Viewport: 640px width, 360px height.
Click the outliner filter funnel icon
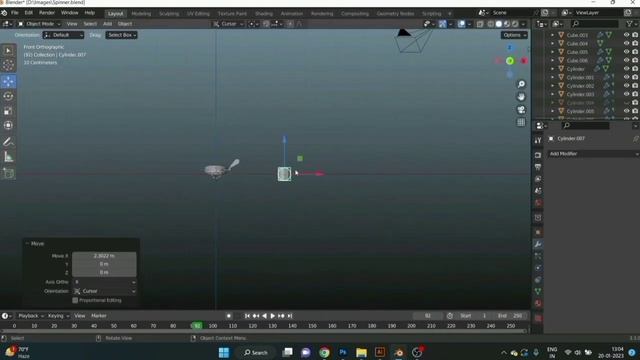[629, 24]
